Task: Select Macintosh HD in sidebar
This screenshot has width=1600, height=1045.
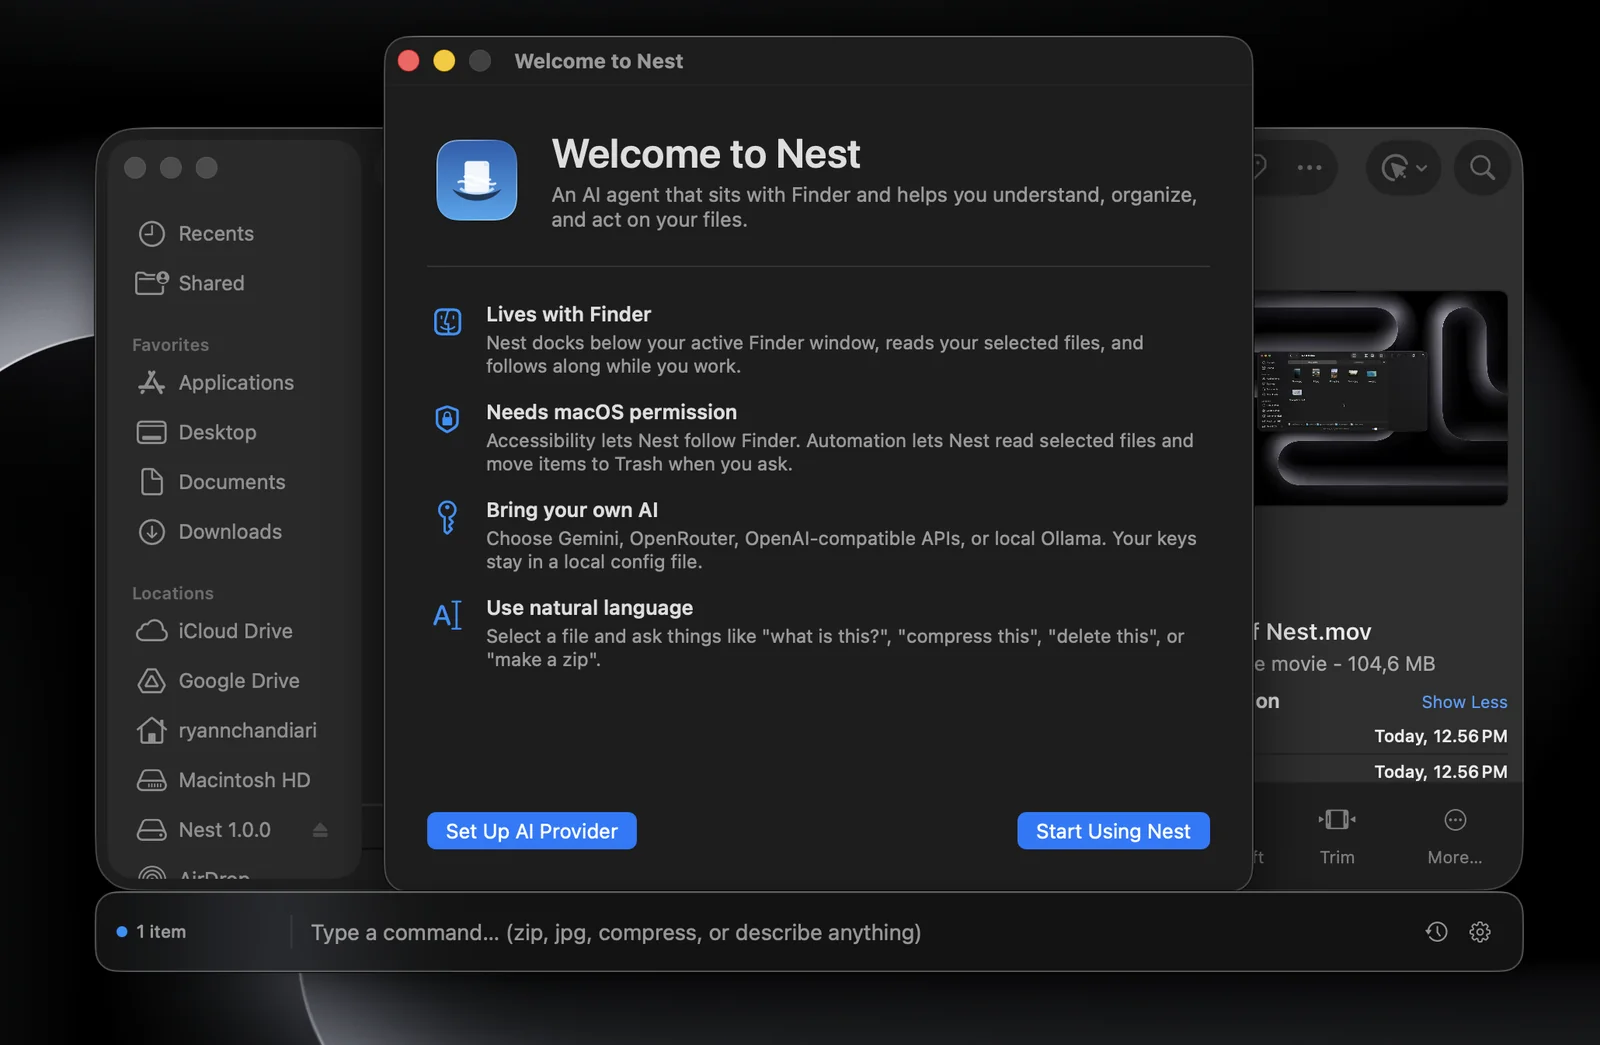Action: click(223, 780)
